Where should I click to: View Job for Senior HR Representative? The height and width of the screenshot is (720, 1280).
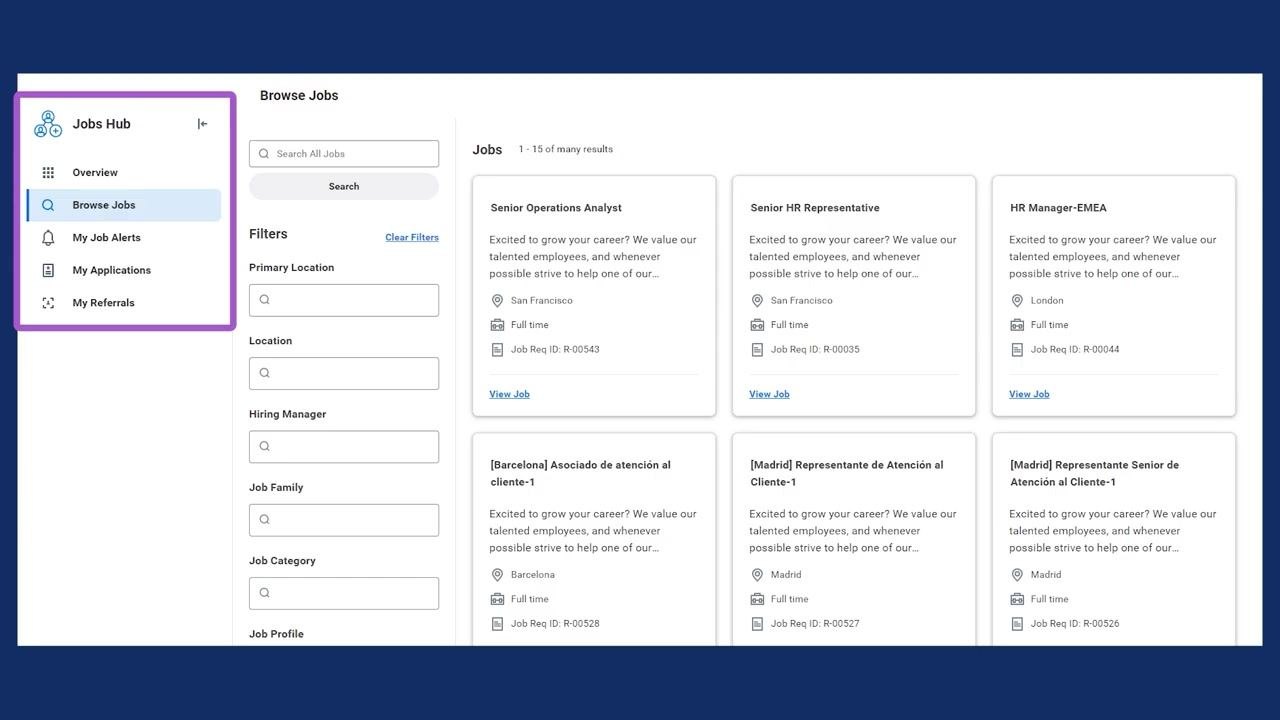[769, 394]
